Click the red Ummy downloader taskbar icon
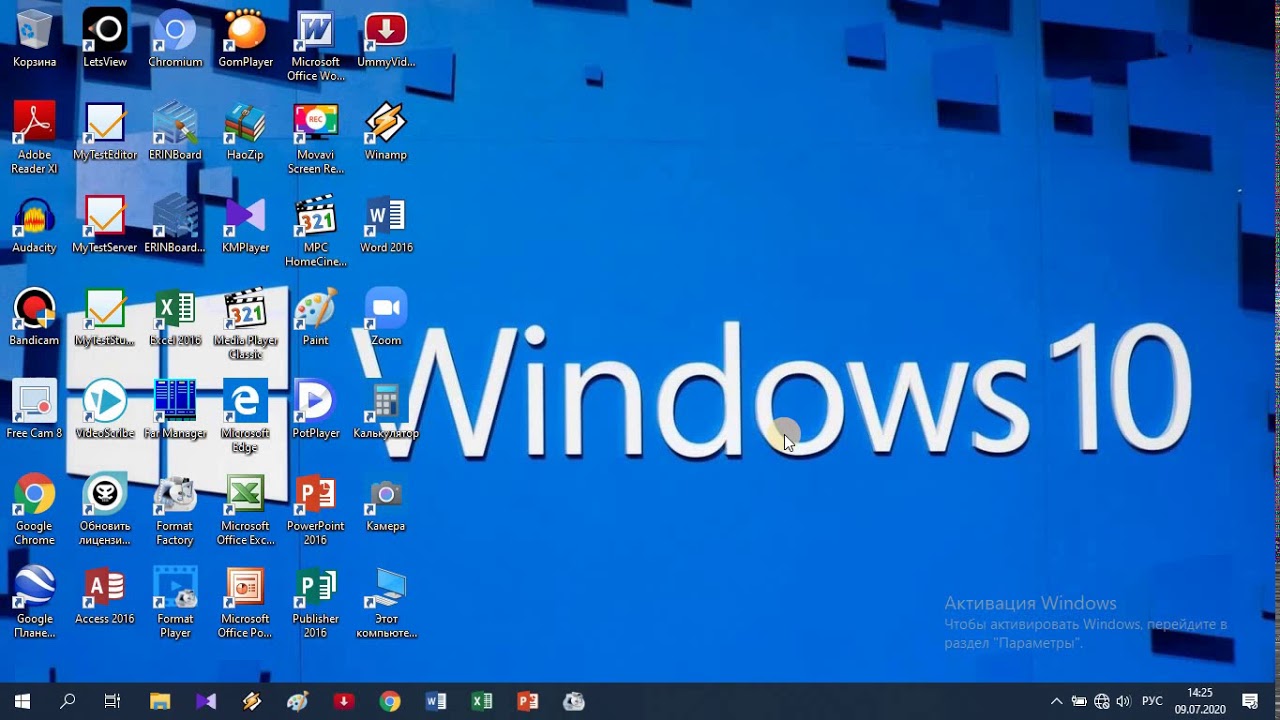This screenshot has height=720, width=1280. [x=344, y=701]
